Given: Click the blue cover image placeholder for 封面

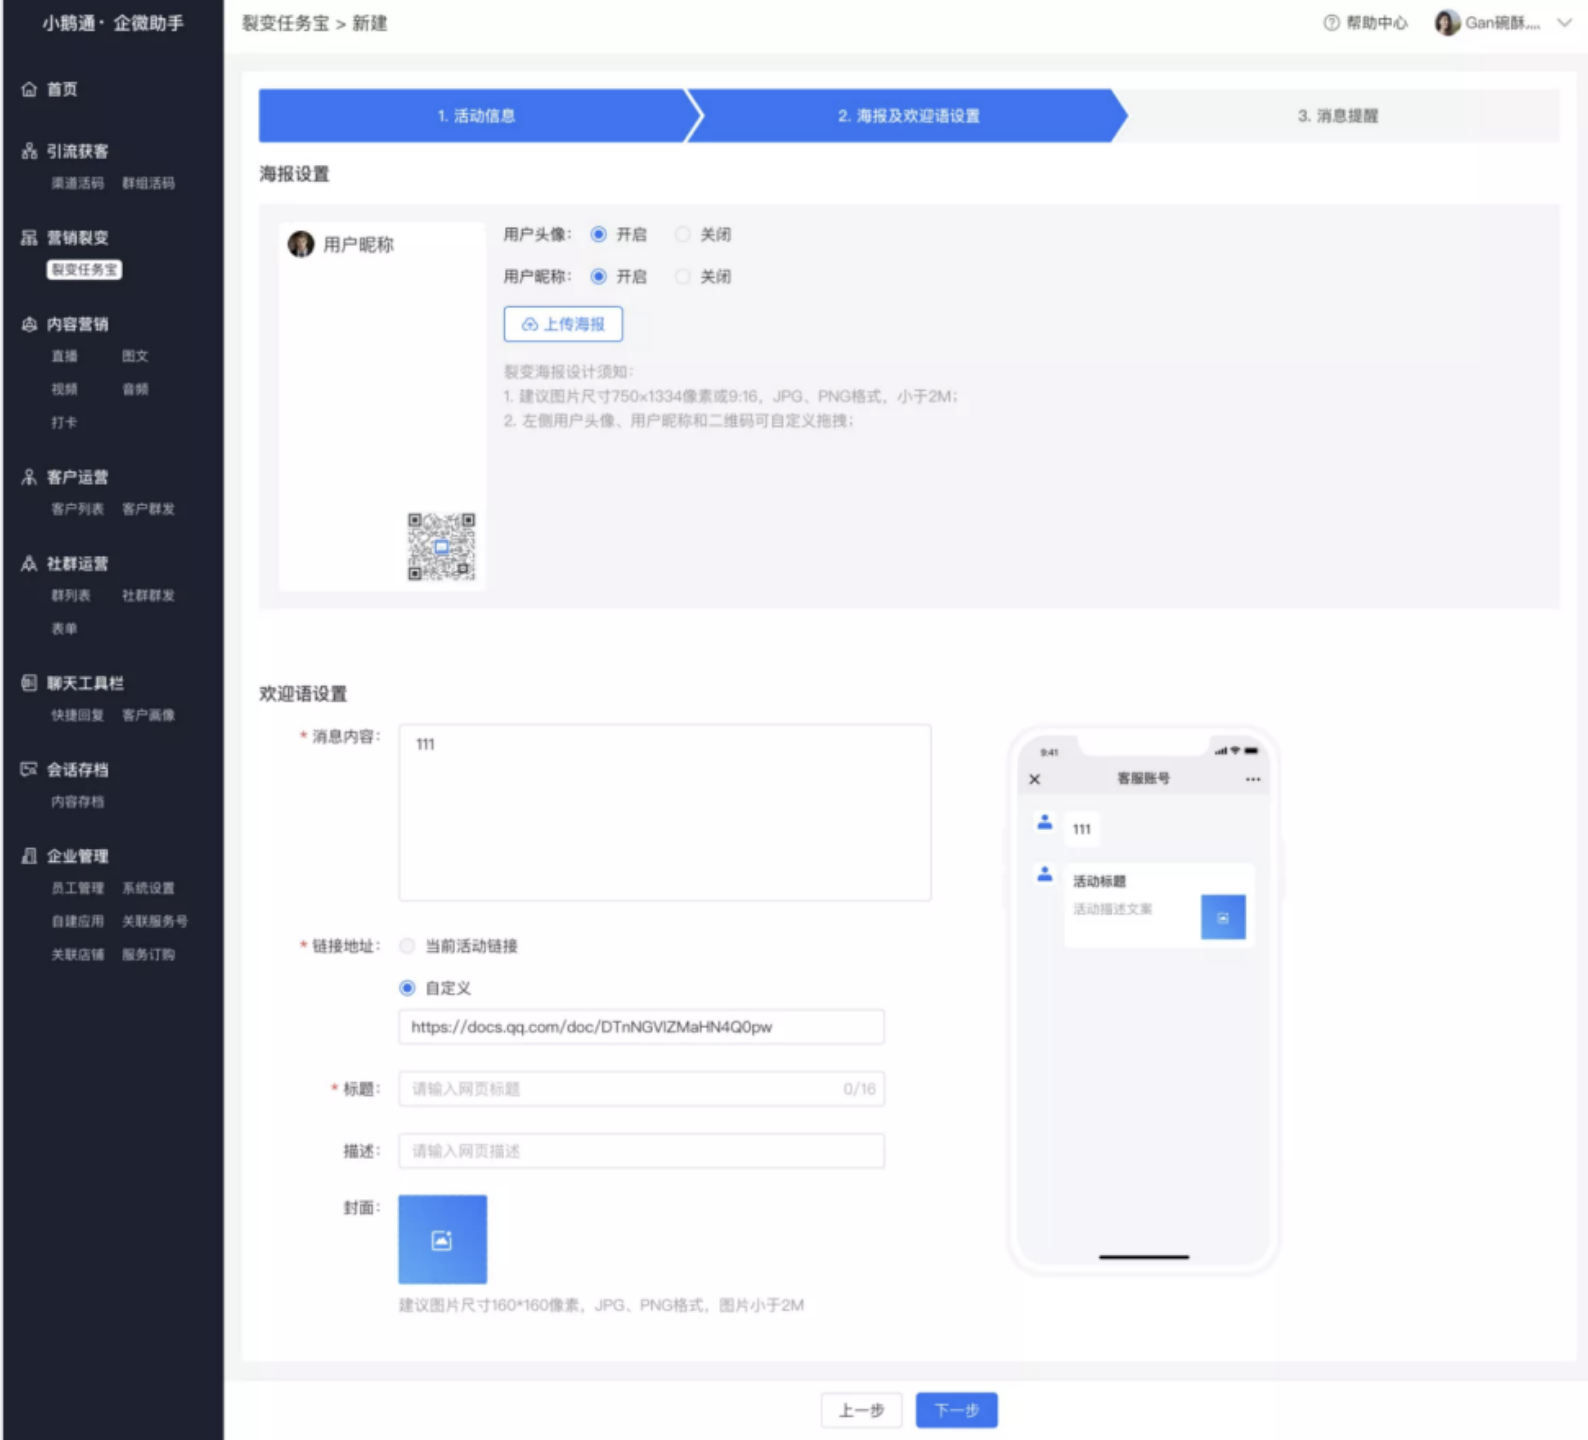Looking at the screenshot, I should pyautogui.click(x=442, y=1239).
